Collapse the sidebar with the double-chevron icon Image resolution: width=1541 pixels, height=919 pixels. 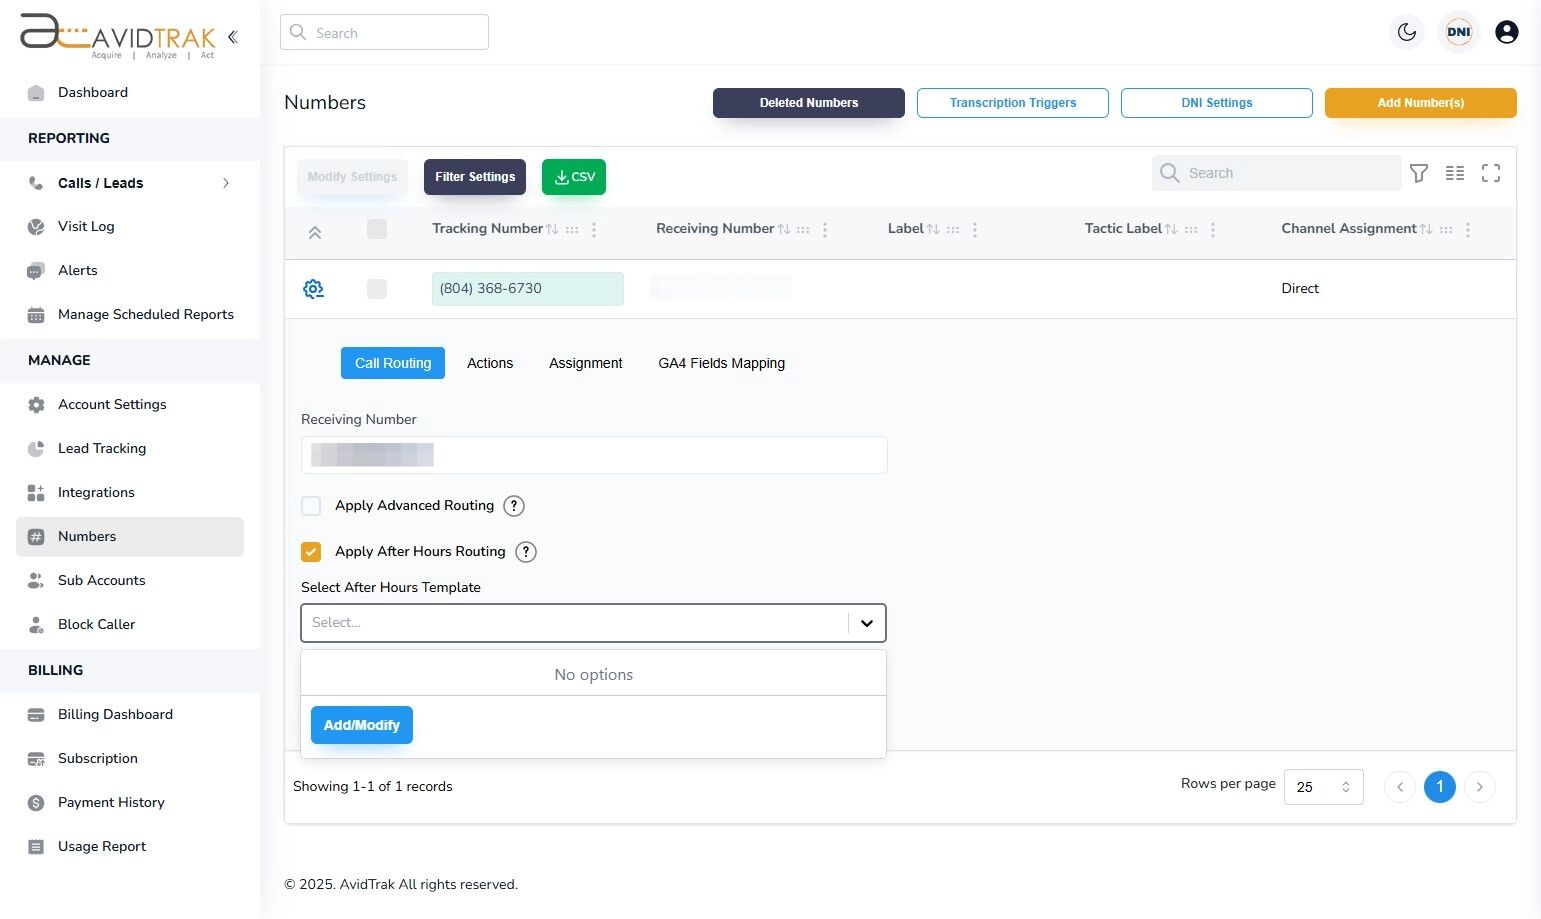click(x=233, y=37)
